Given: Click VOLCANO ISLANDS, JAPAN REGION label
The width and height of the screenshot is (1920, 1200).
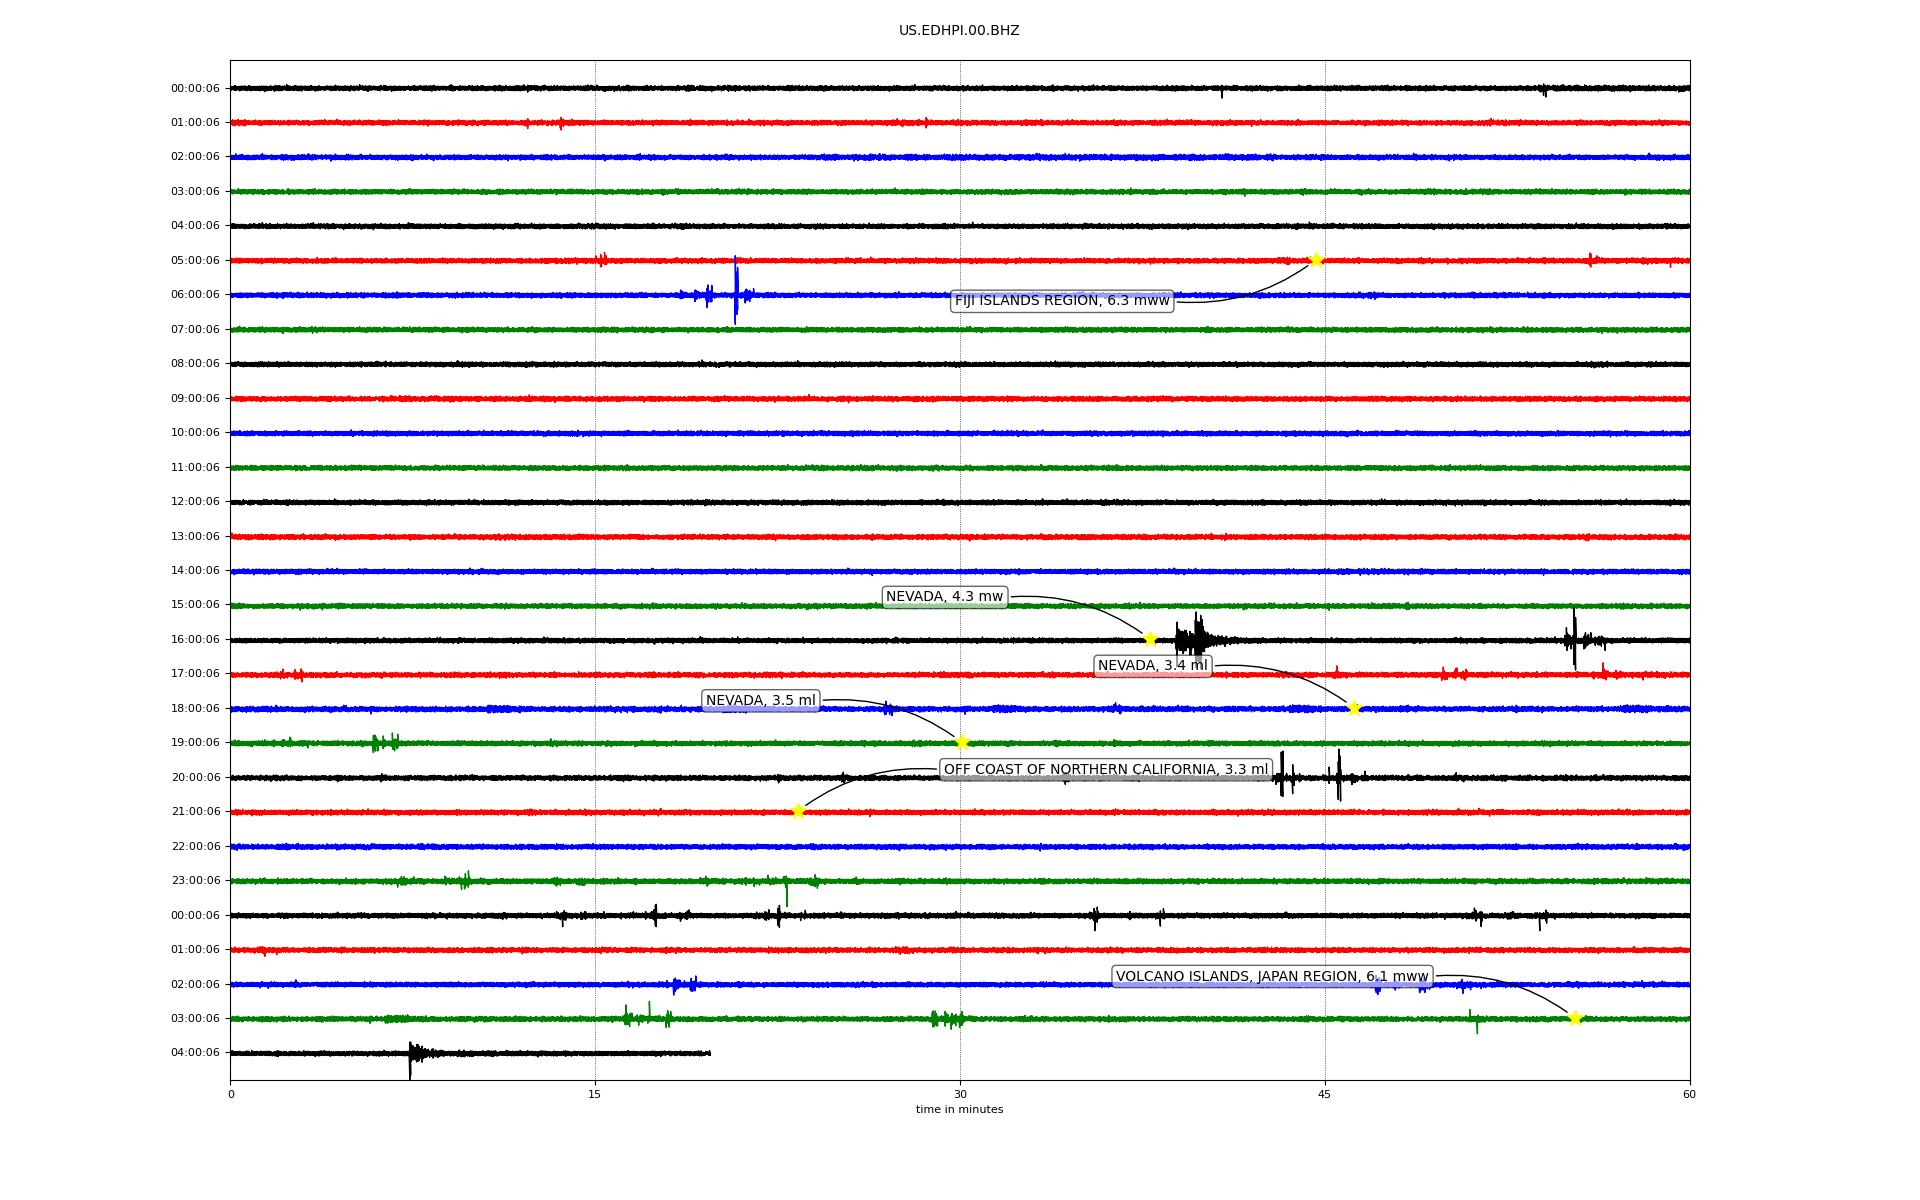Looking at the screenshot, I should point(1271,976).
